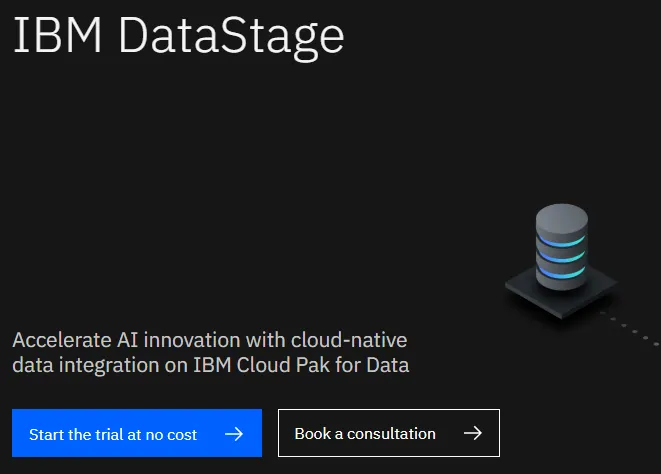Open the Book a consultation button
This screenshot has height=474, width=661.
(389, 433)
